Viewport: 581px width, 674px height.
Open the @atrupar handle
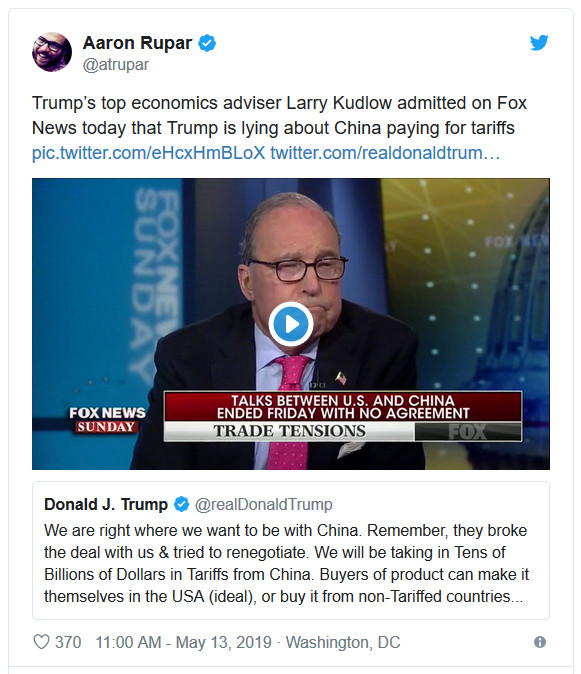116,65
